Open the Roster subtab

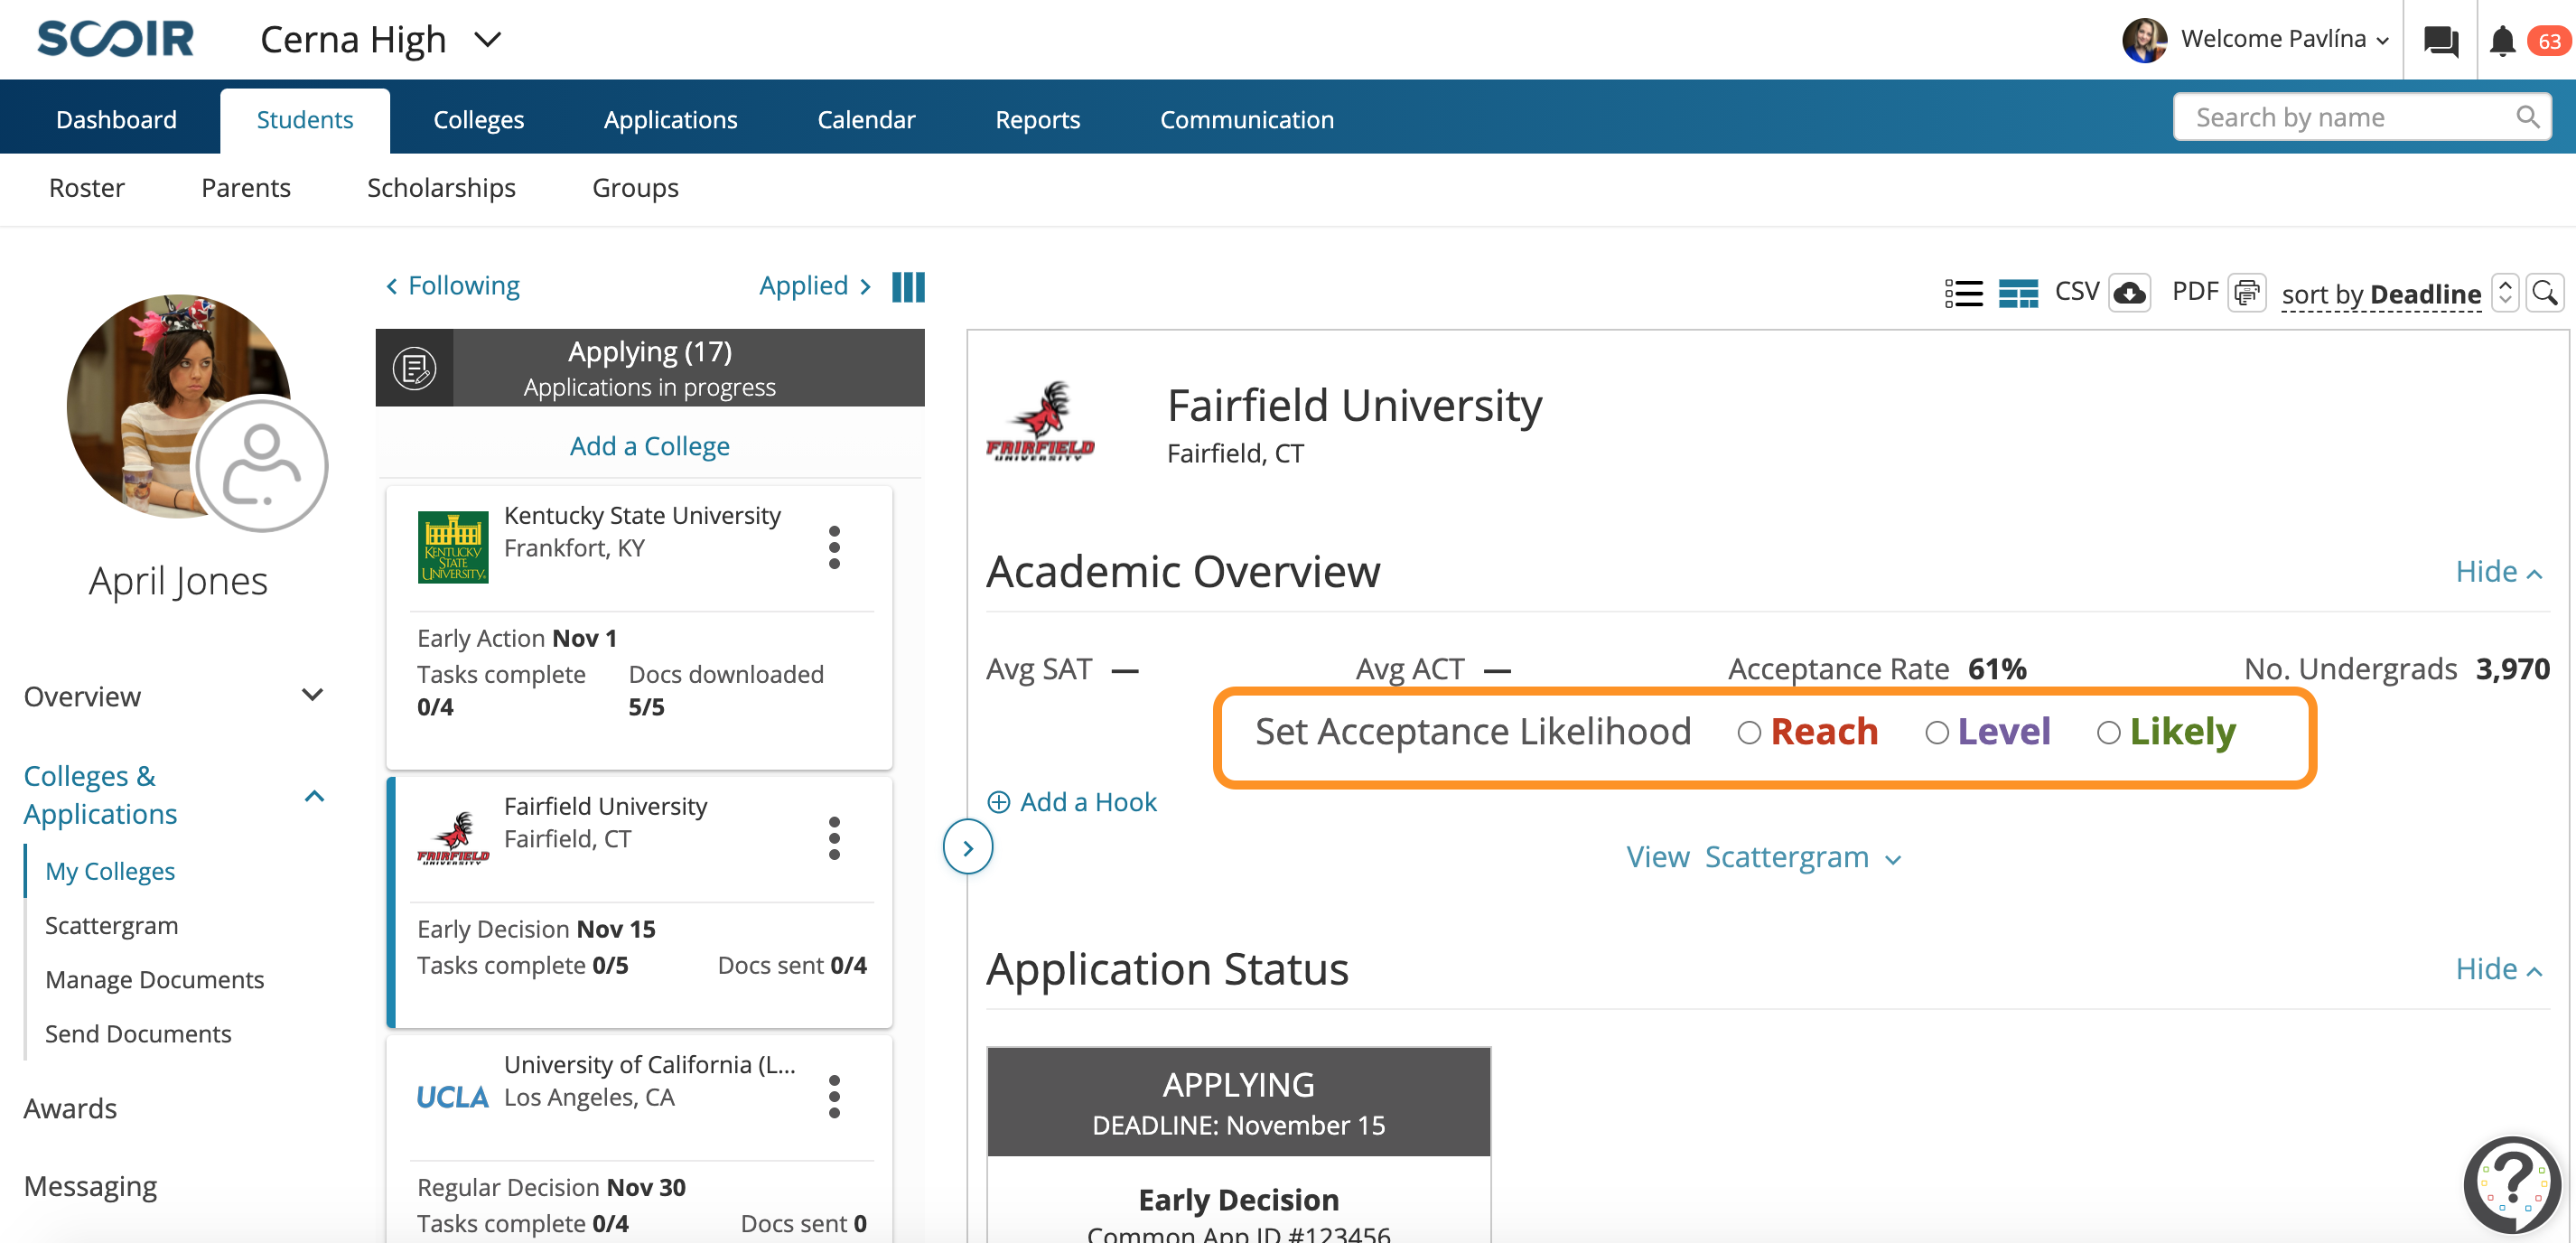(86, 188)
